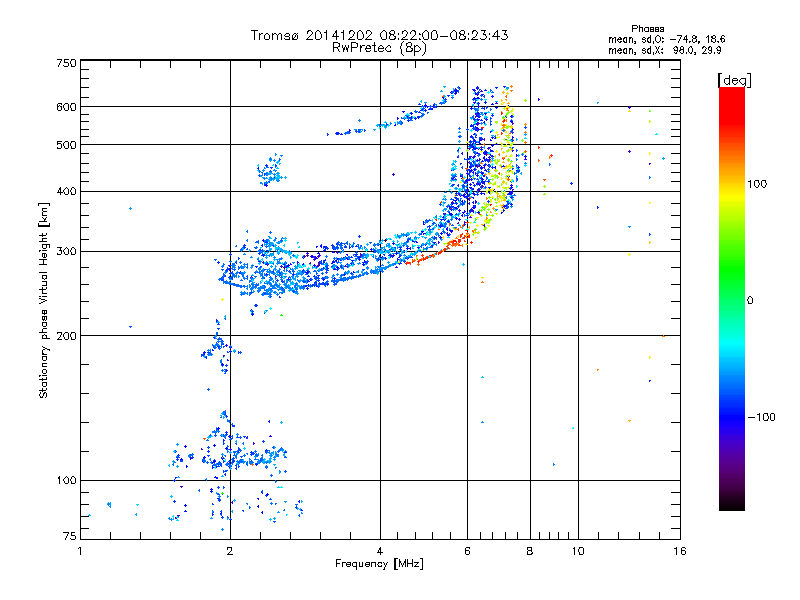Click the frequency axis tick label "8"
This screenshot has height=600, width=800.
[530, 551]
